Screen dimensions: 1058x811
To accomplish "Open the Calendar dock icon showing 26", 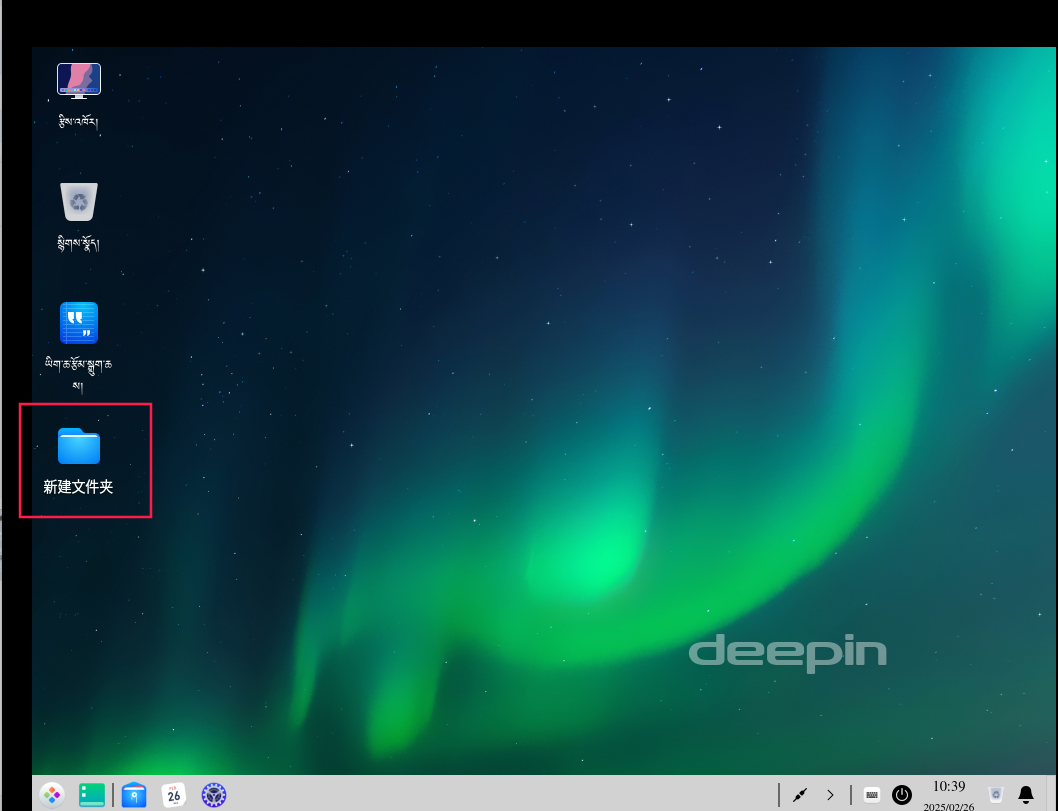I will pos(174,795).
